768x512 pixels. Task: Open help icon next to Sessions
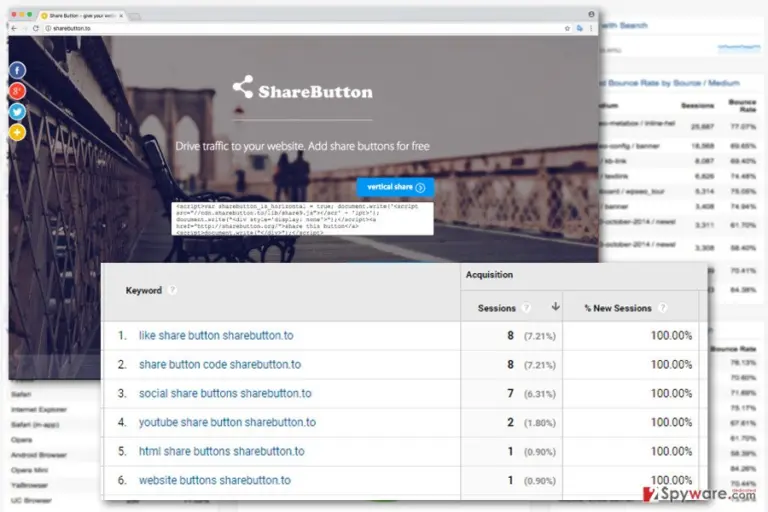point(526,308)
